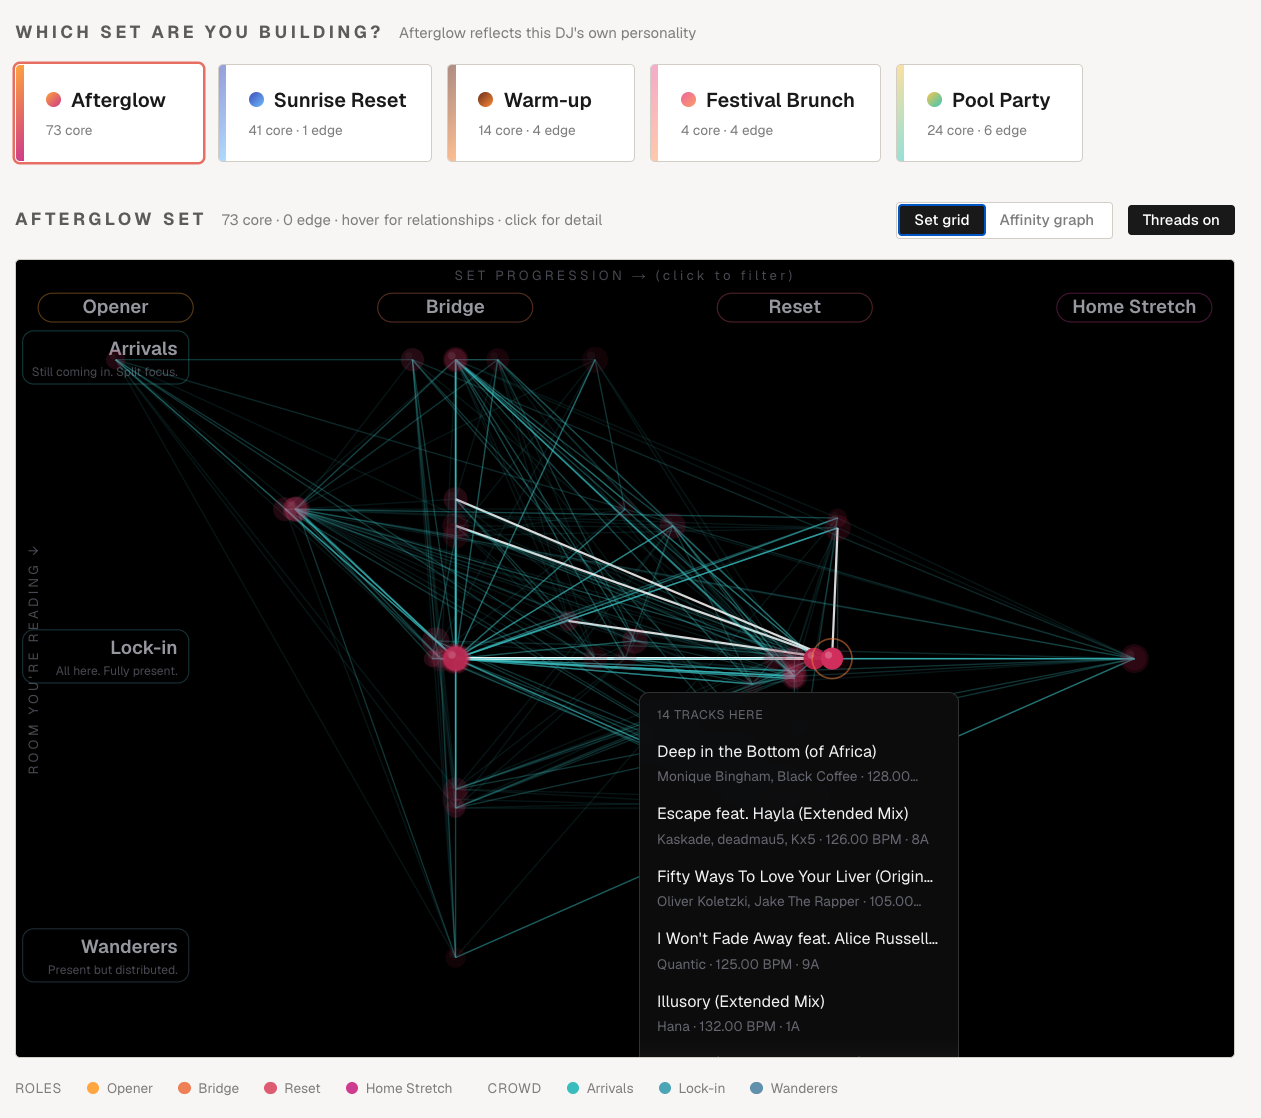Select the Afterglow set card
1261x1118 pixels.
coord(109,113)
